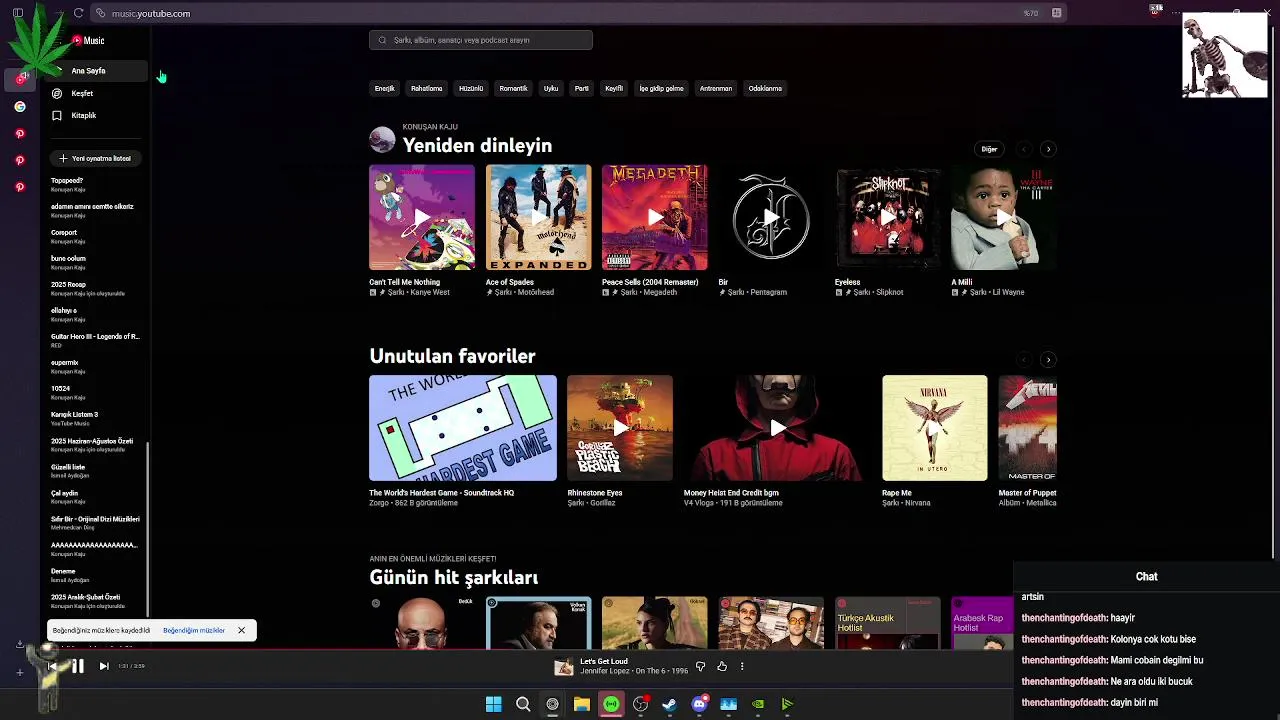This screenshot has height=720, width=1280.
Task: Open the Google pinned tab in sidebar
Action: point(19,106)
